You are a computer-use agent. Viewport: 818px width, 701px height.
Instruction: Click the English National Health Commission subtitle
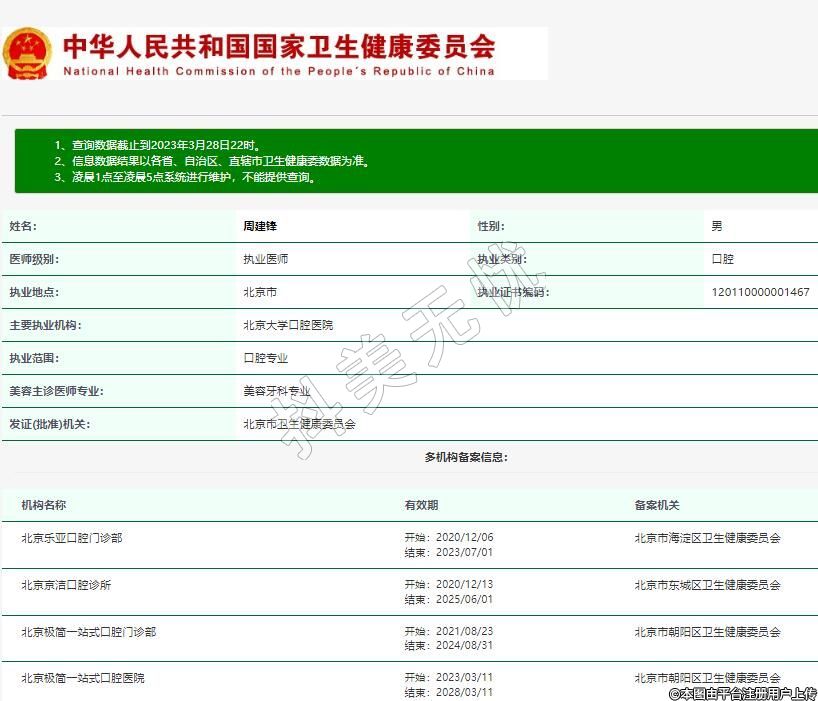pyautogui.click(x=279, y=71)
